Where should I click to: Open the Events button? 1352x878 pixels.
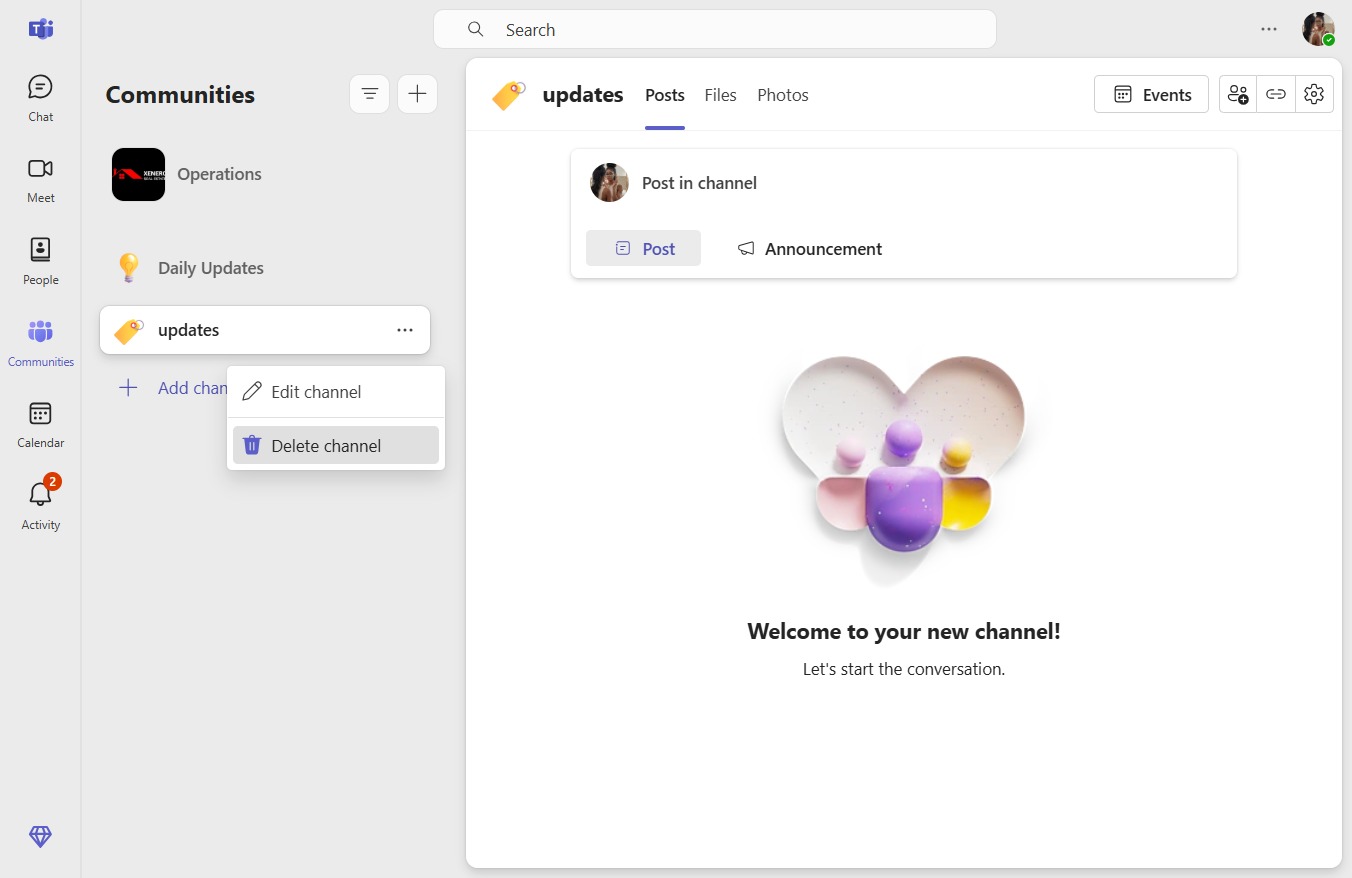(x=1151, y=94)
